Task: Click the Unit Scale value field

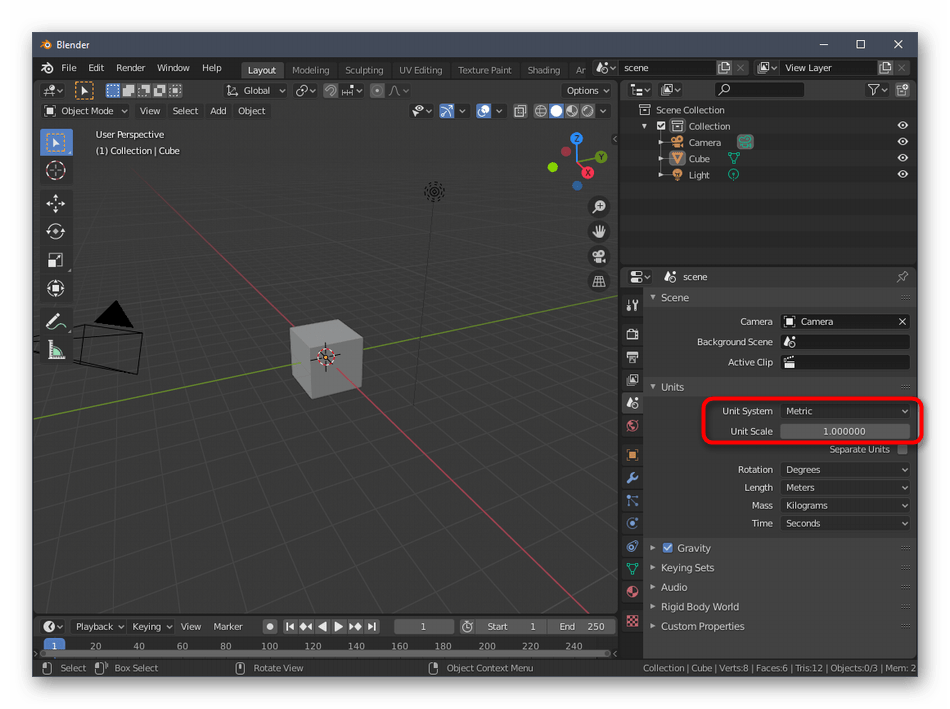Action: (x=845, y=431)
